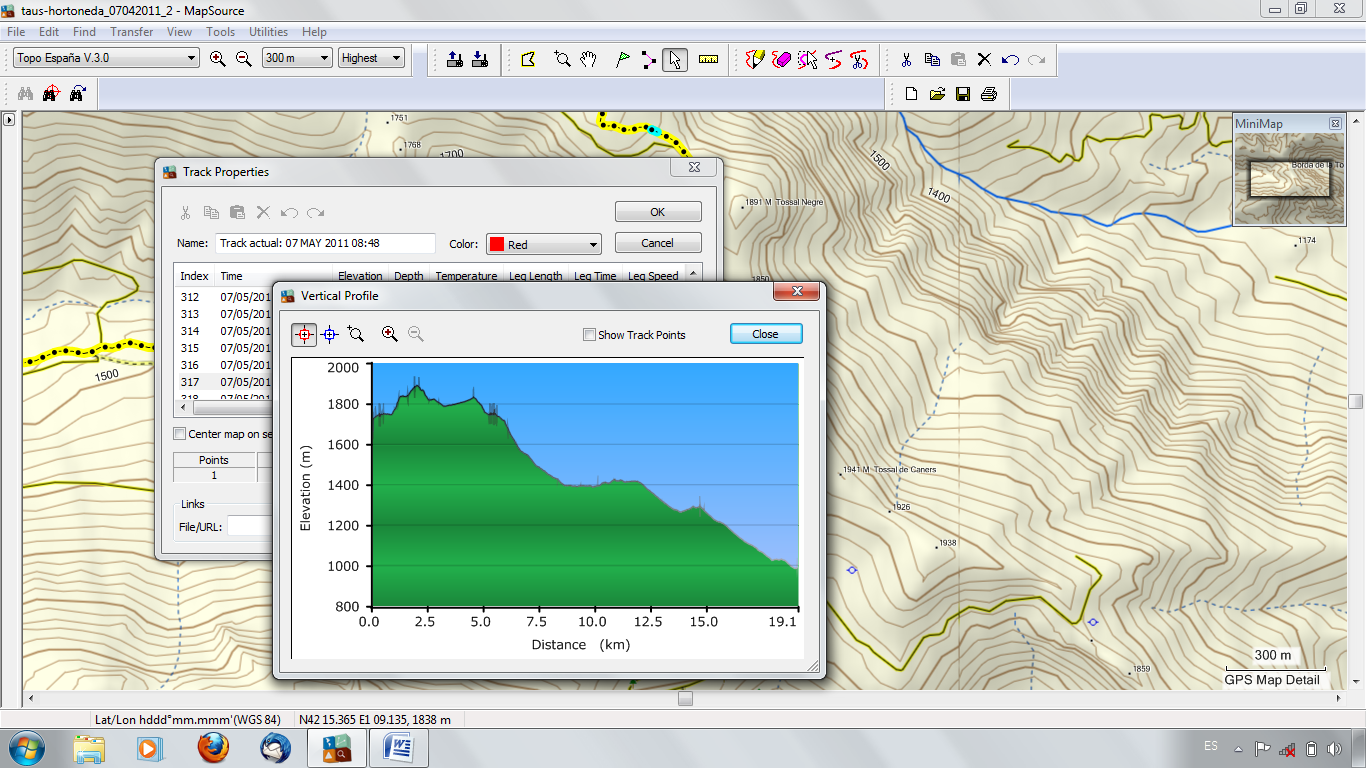Image resolution: width=1366 pixels, height=768 pixels.
Task: Click Copy icon in main toolbar
Action: tap(932, 60)
